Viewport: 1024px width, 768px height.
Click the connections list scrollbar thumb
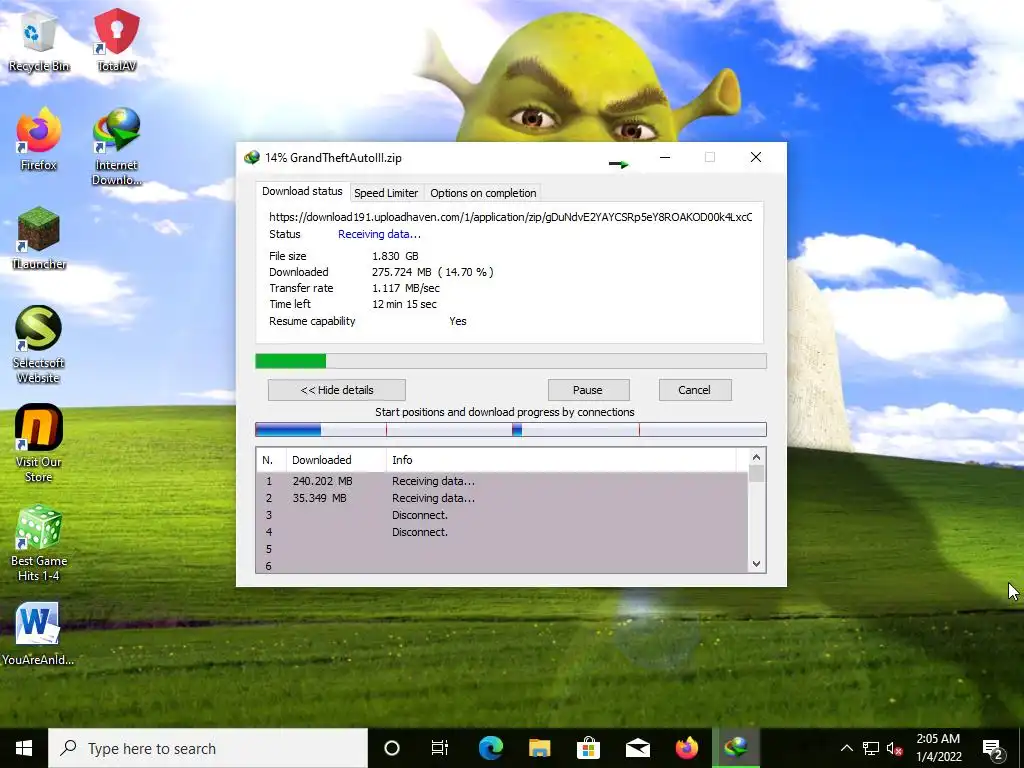(757, 473)
